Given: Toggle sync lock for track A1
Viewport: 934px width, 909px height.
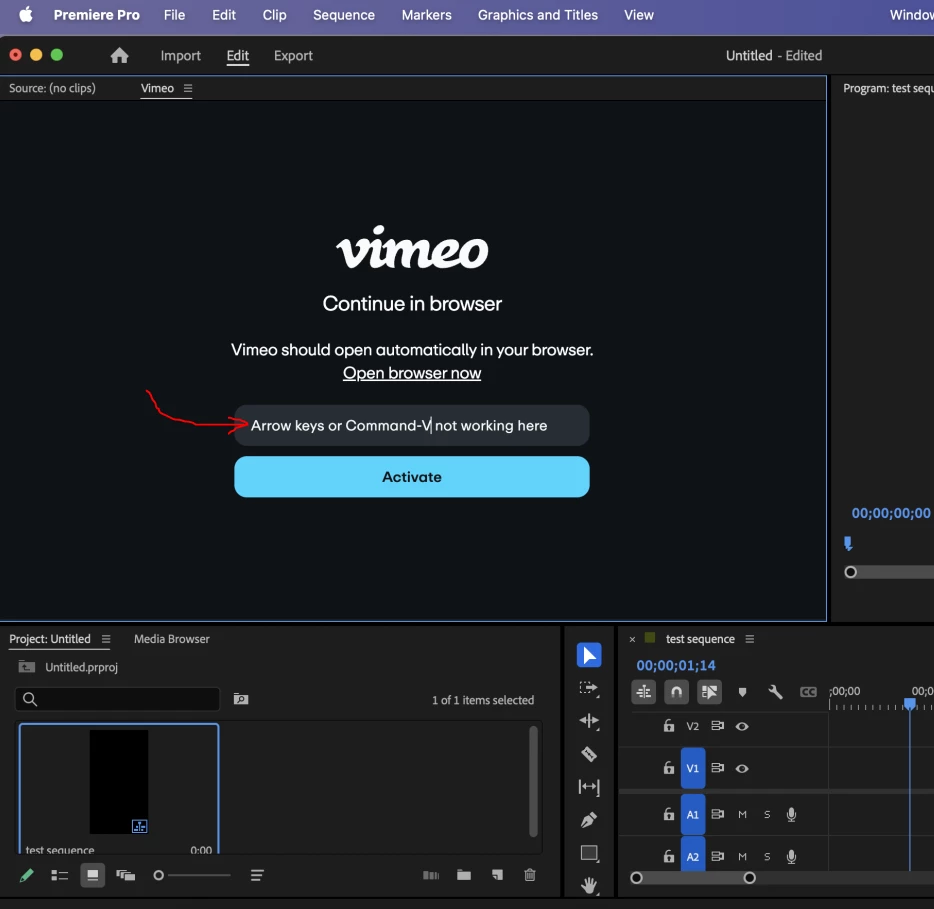Looking at the screenshot, I should tap(717, 814).
